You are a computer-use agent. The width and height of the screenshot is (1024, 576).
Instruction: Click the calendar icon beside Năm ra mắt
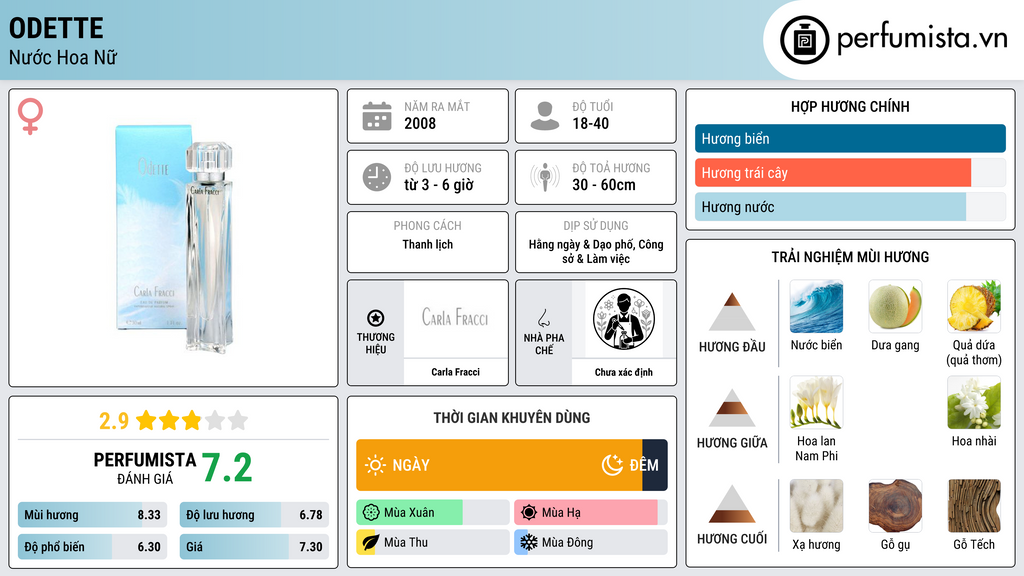(377, 116)
